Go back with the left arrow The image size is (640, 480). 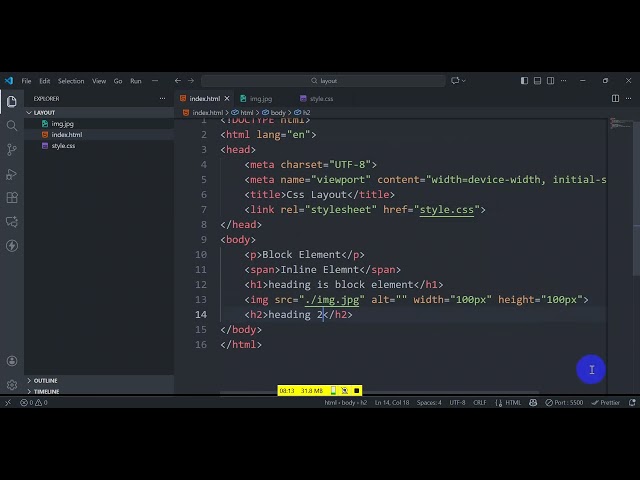(x=178, y=81)
